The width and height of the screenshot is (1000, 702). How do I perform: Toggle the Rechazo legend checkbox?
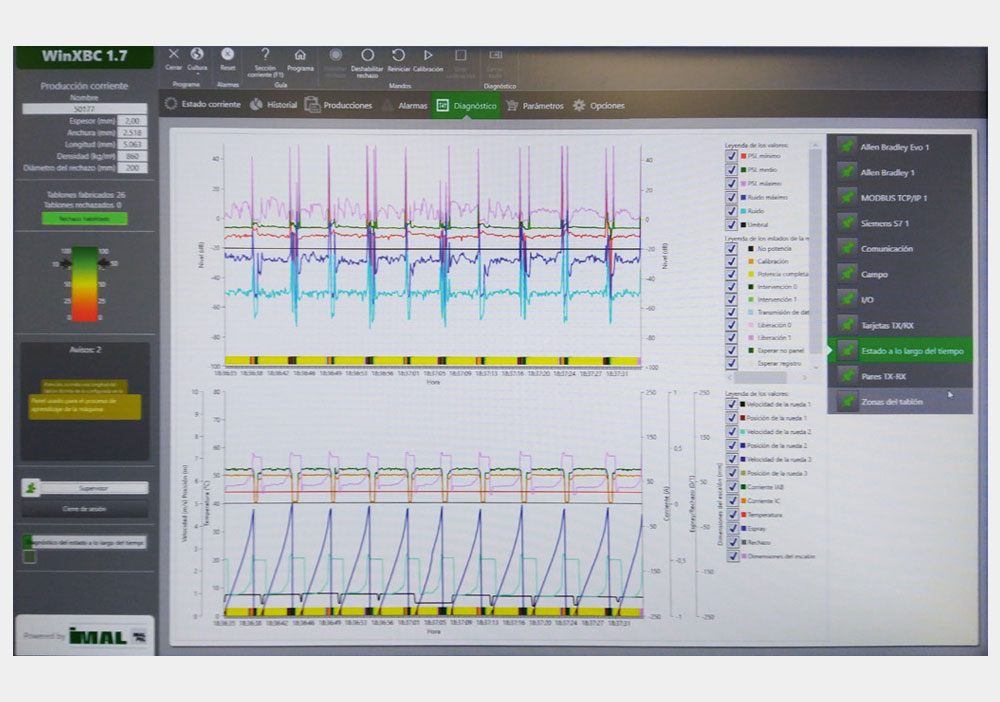pos(732,542)
